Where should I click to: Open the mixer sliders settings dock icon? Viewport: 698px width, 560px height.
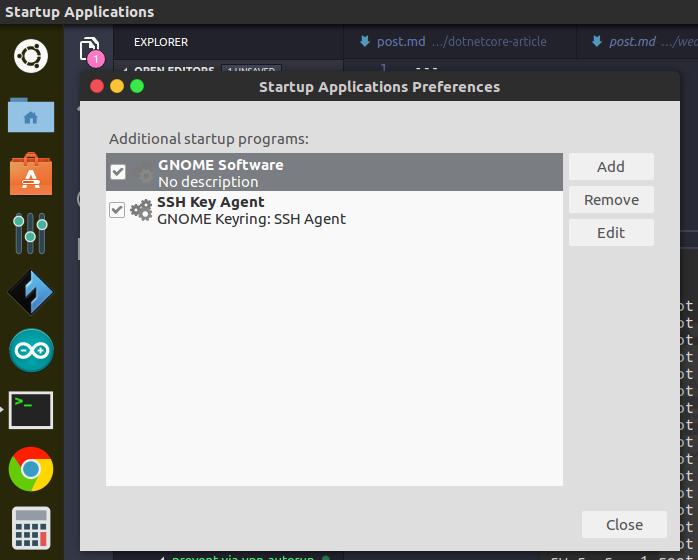coord(30,233)
